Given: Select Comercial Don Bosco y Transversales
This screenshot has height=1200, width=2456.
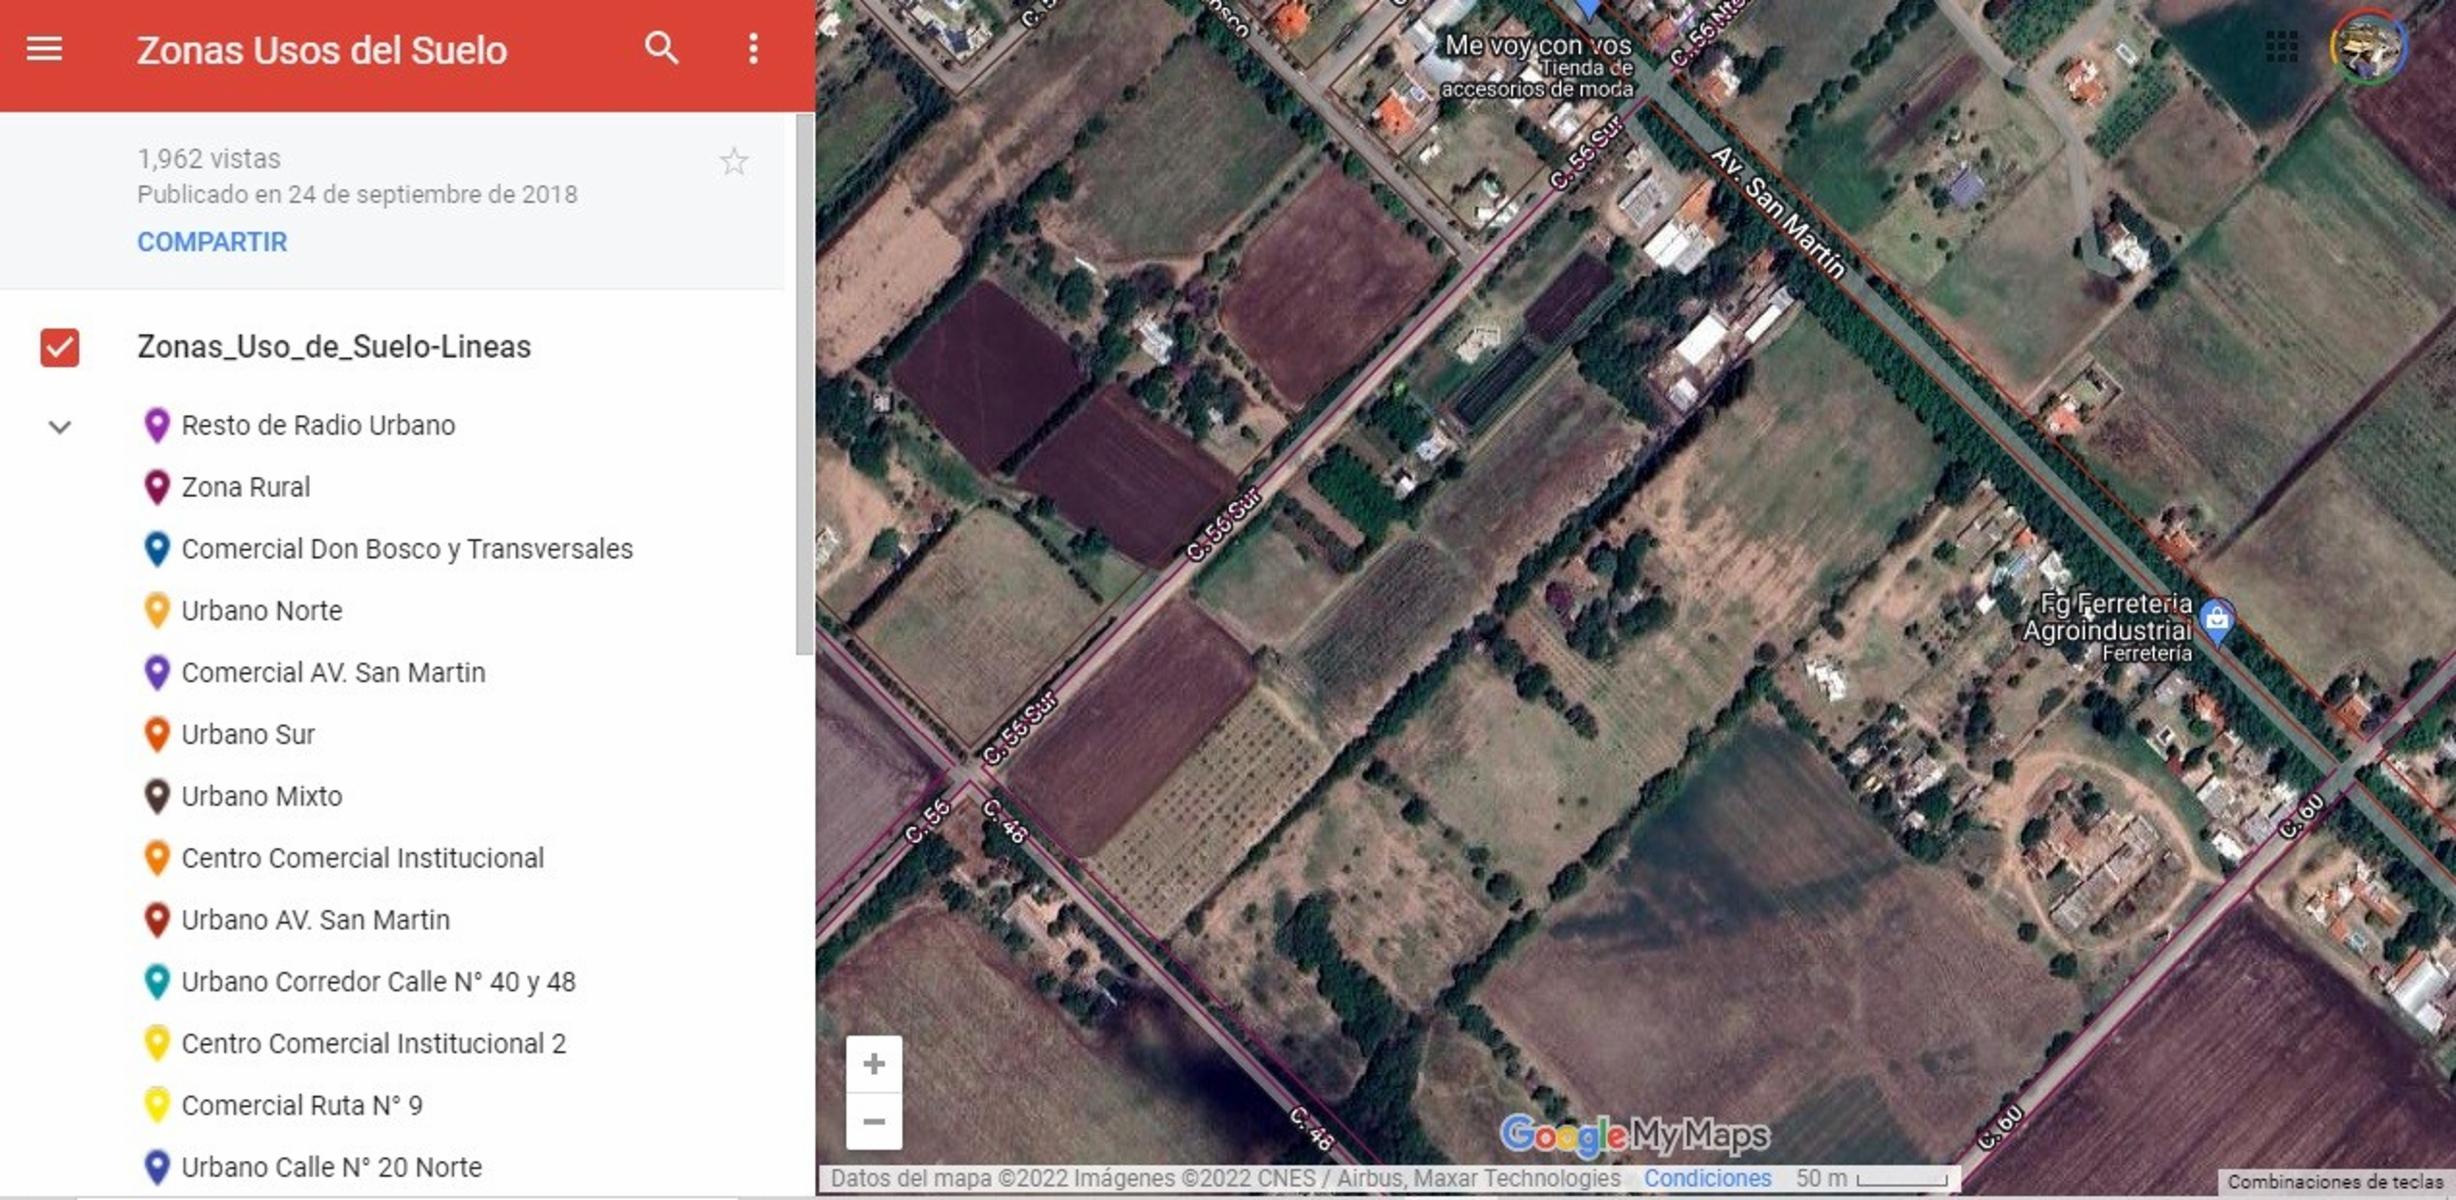Looking at the screenshot, I should click(407, 549).
